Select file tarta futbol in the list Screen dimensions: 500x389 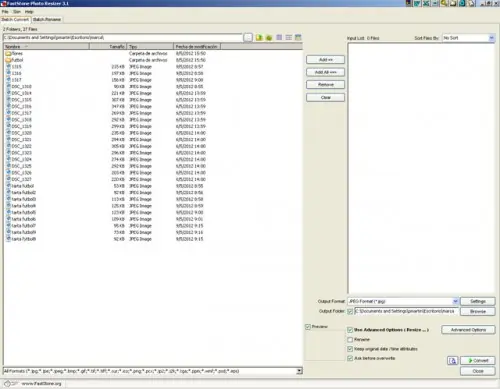click(x=23, y=186)
